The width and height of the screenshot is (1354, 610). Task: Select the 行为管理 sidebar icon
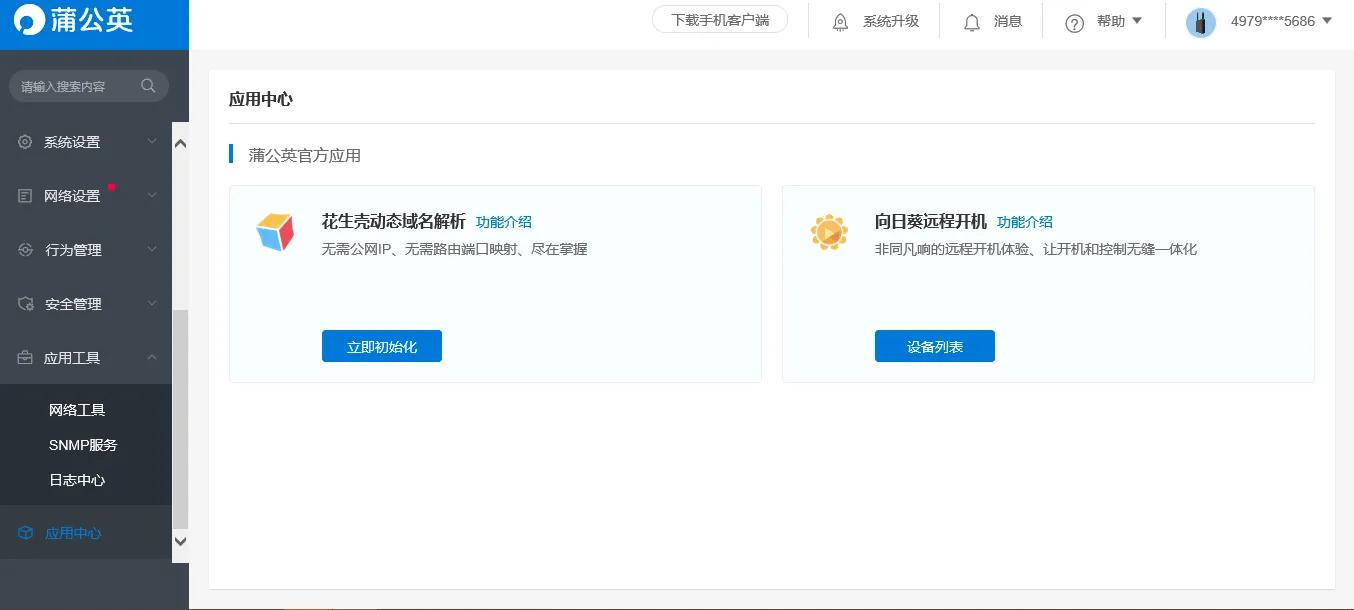pos(24,249)
